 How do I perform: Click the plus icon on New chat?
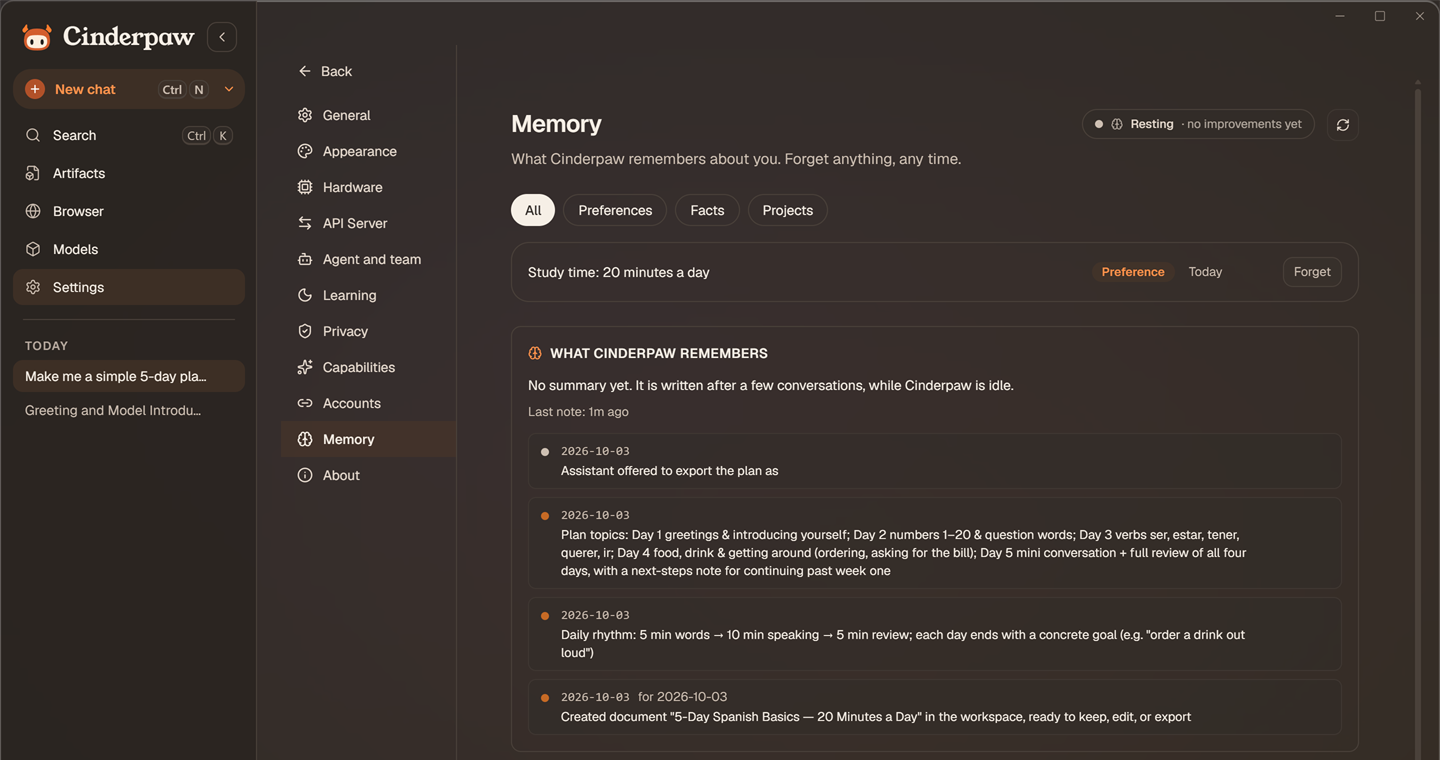click(35, 89)
